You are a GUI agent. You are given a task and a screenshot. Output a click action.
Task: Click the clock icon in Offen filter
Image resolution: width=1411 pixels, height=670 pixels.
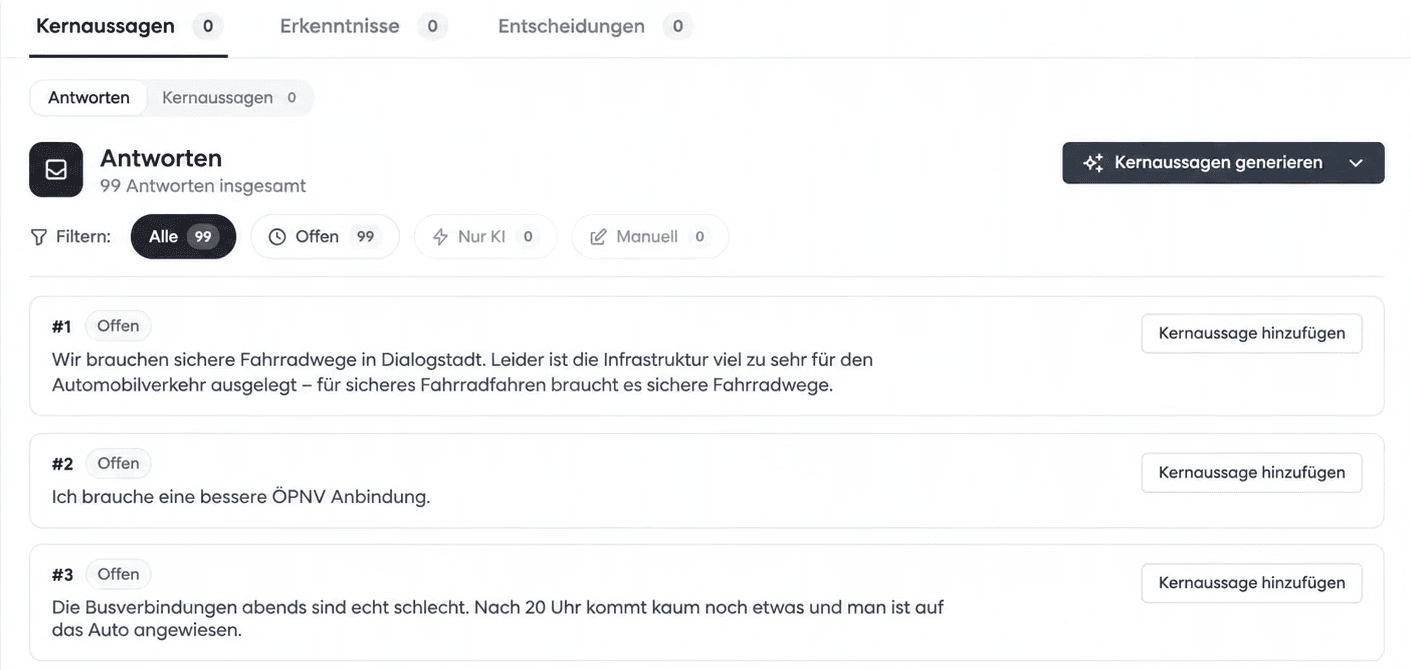click(278, 237)
